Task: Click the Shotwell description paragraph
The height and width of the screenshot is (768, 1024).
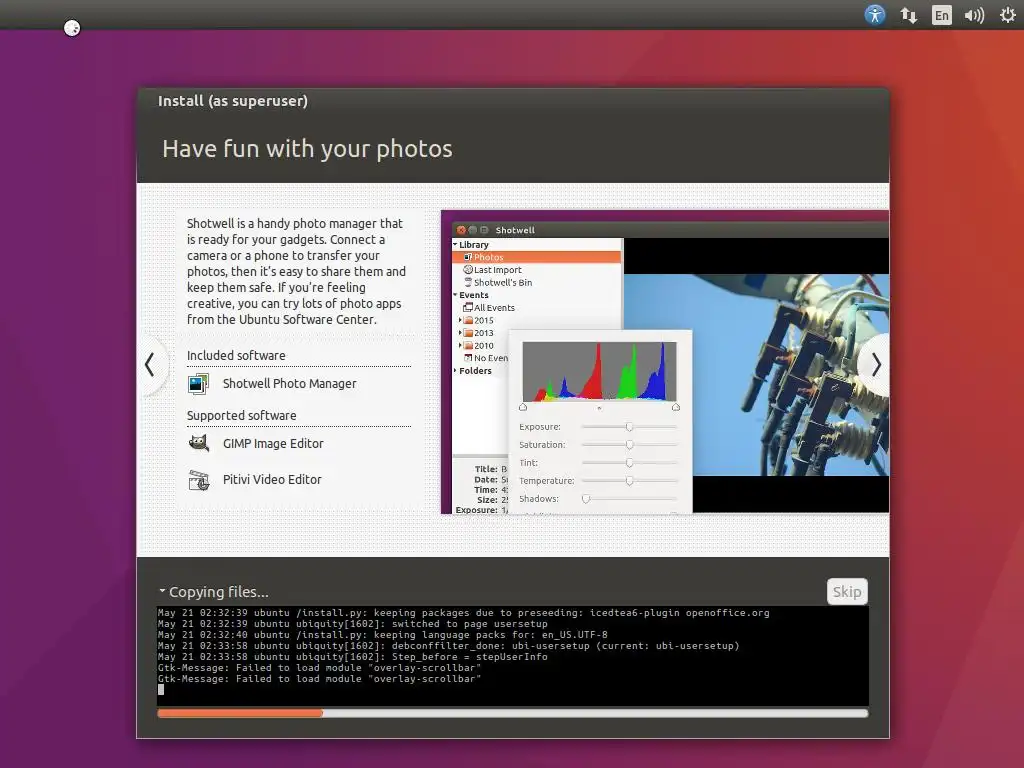Action: tap(296, 271)
